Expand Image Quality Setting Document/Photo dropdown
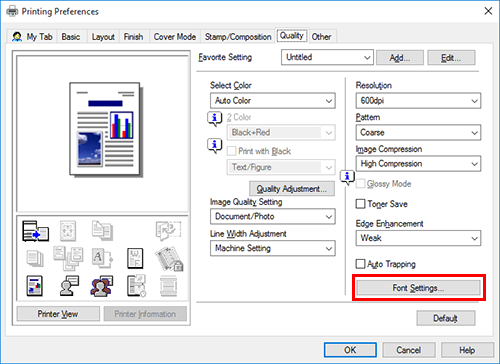The width and height of the screenshot is (500, 364). tap(273, 217)
